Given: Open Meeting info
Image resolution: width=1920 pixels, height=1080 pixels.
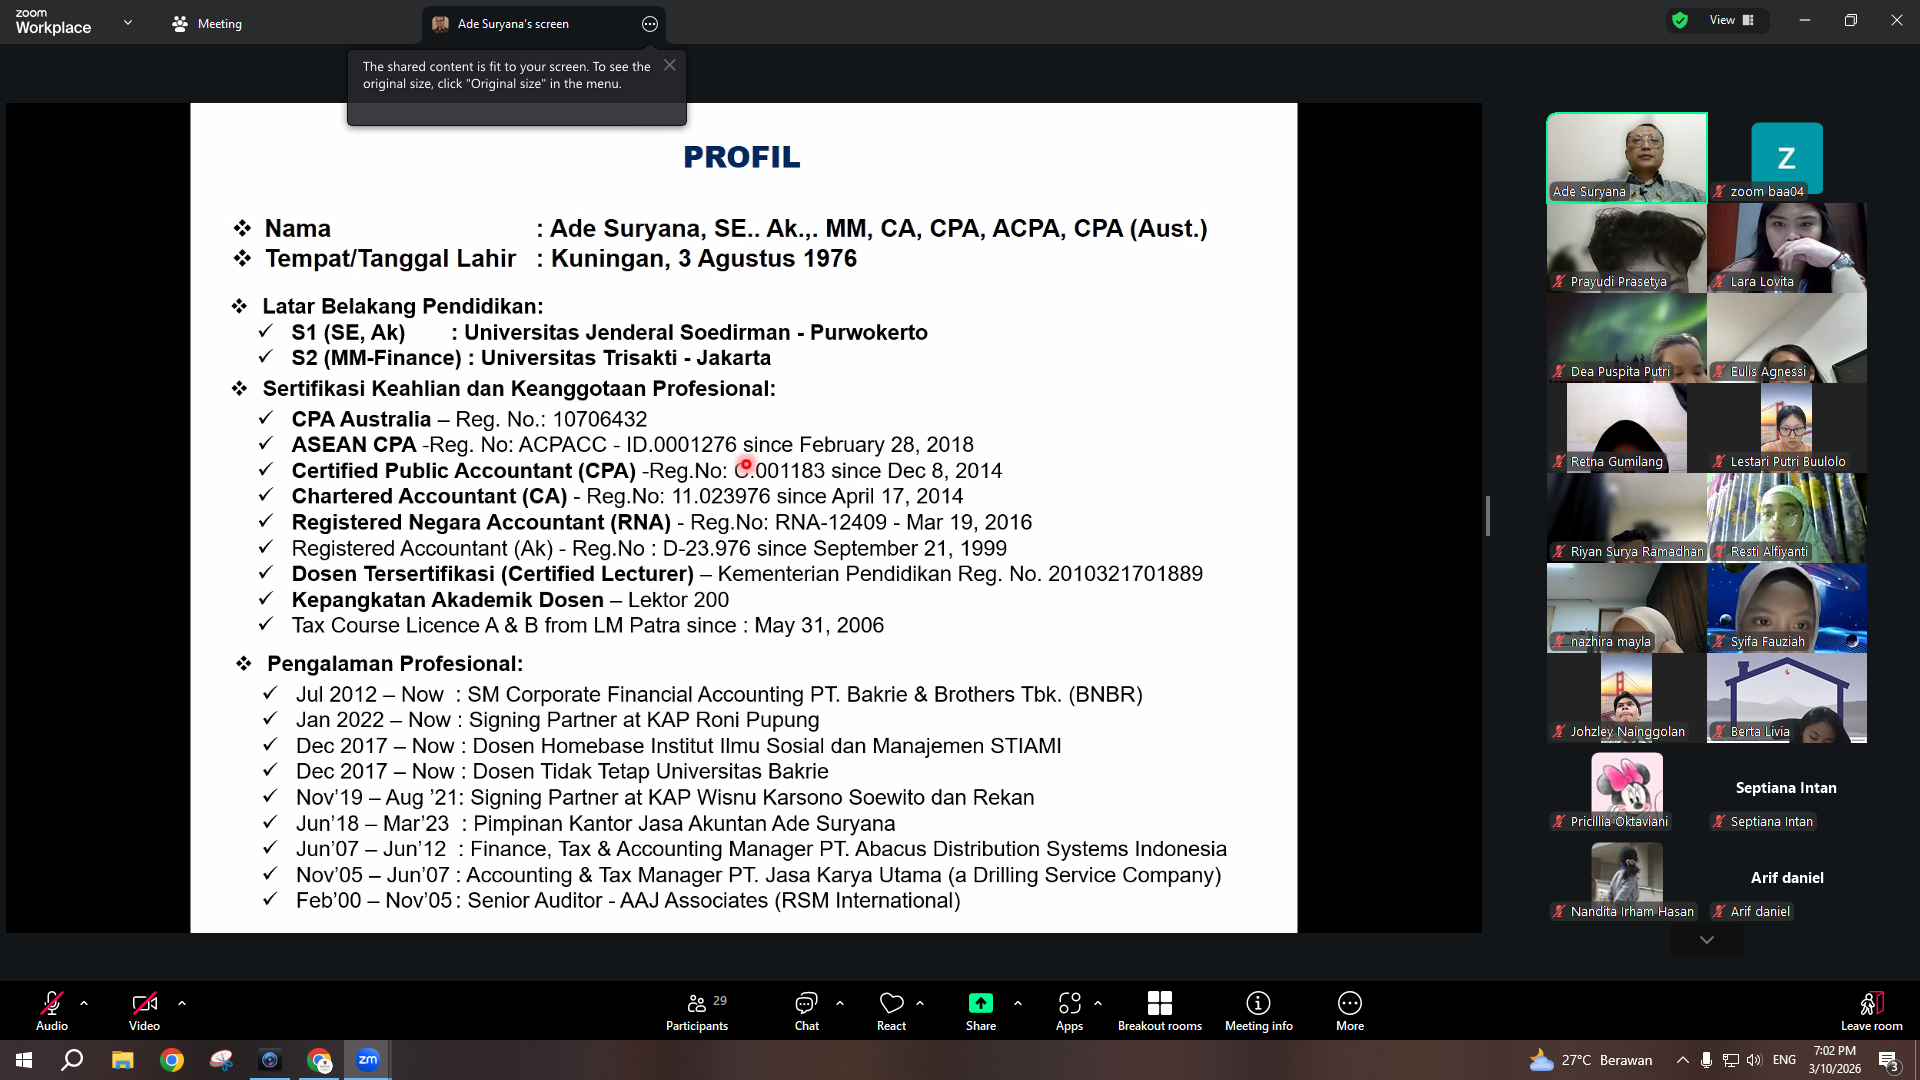Looking at the screenshot, I should [x=1258, y=1010].
